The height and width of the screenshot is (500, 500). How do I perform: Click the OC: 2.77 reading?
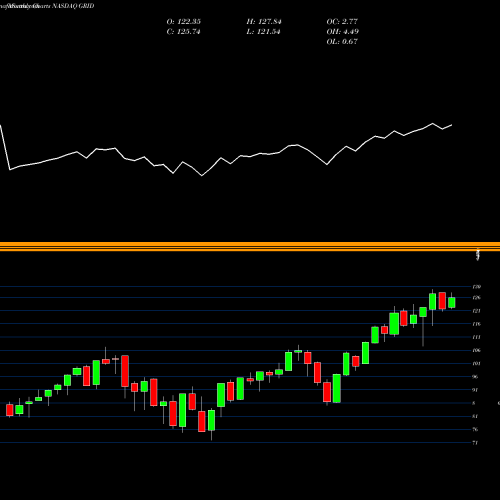(x=342, y=22)
